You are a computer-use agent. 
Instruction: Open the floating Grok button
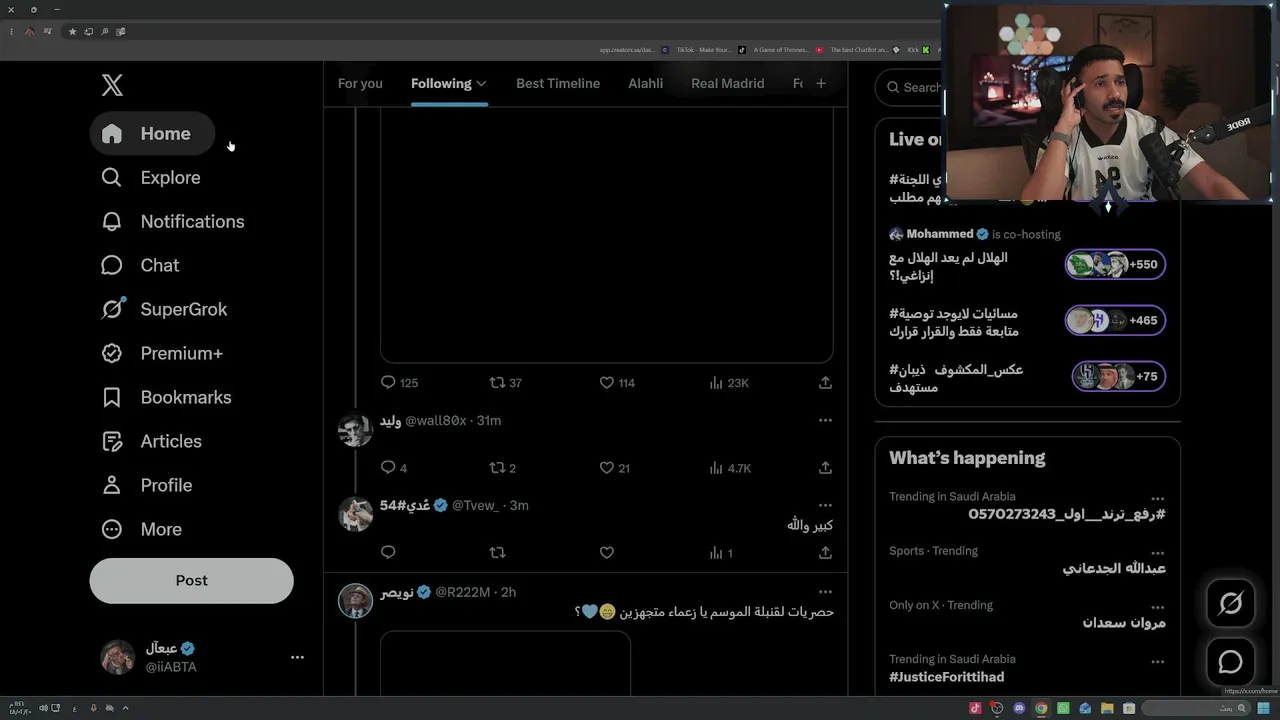(1230, 604)
